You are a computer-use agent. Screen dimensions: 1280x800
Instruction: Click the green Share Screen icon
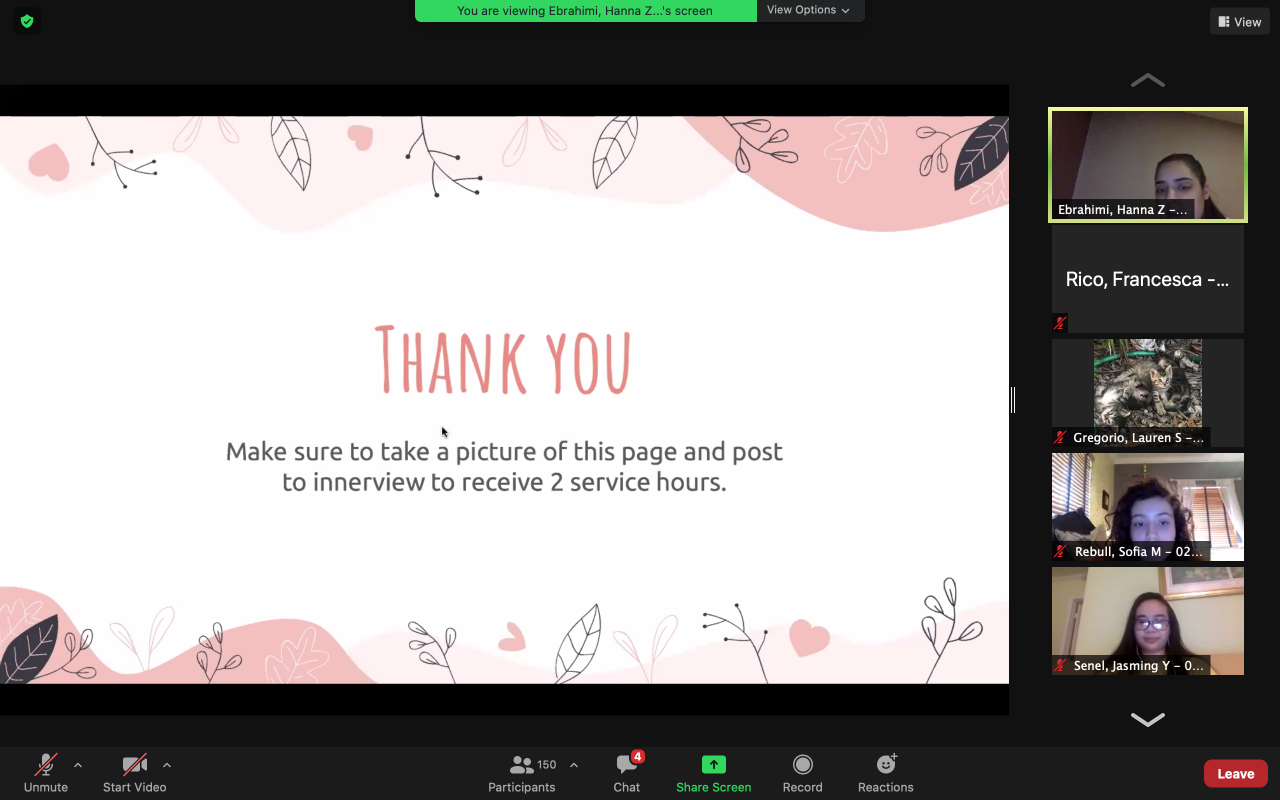click(x=713, y=765)
